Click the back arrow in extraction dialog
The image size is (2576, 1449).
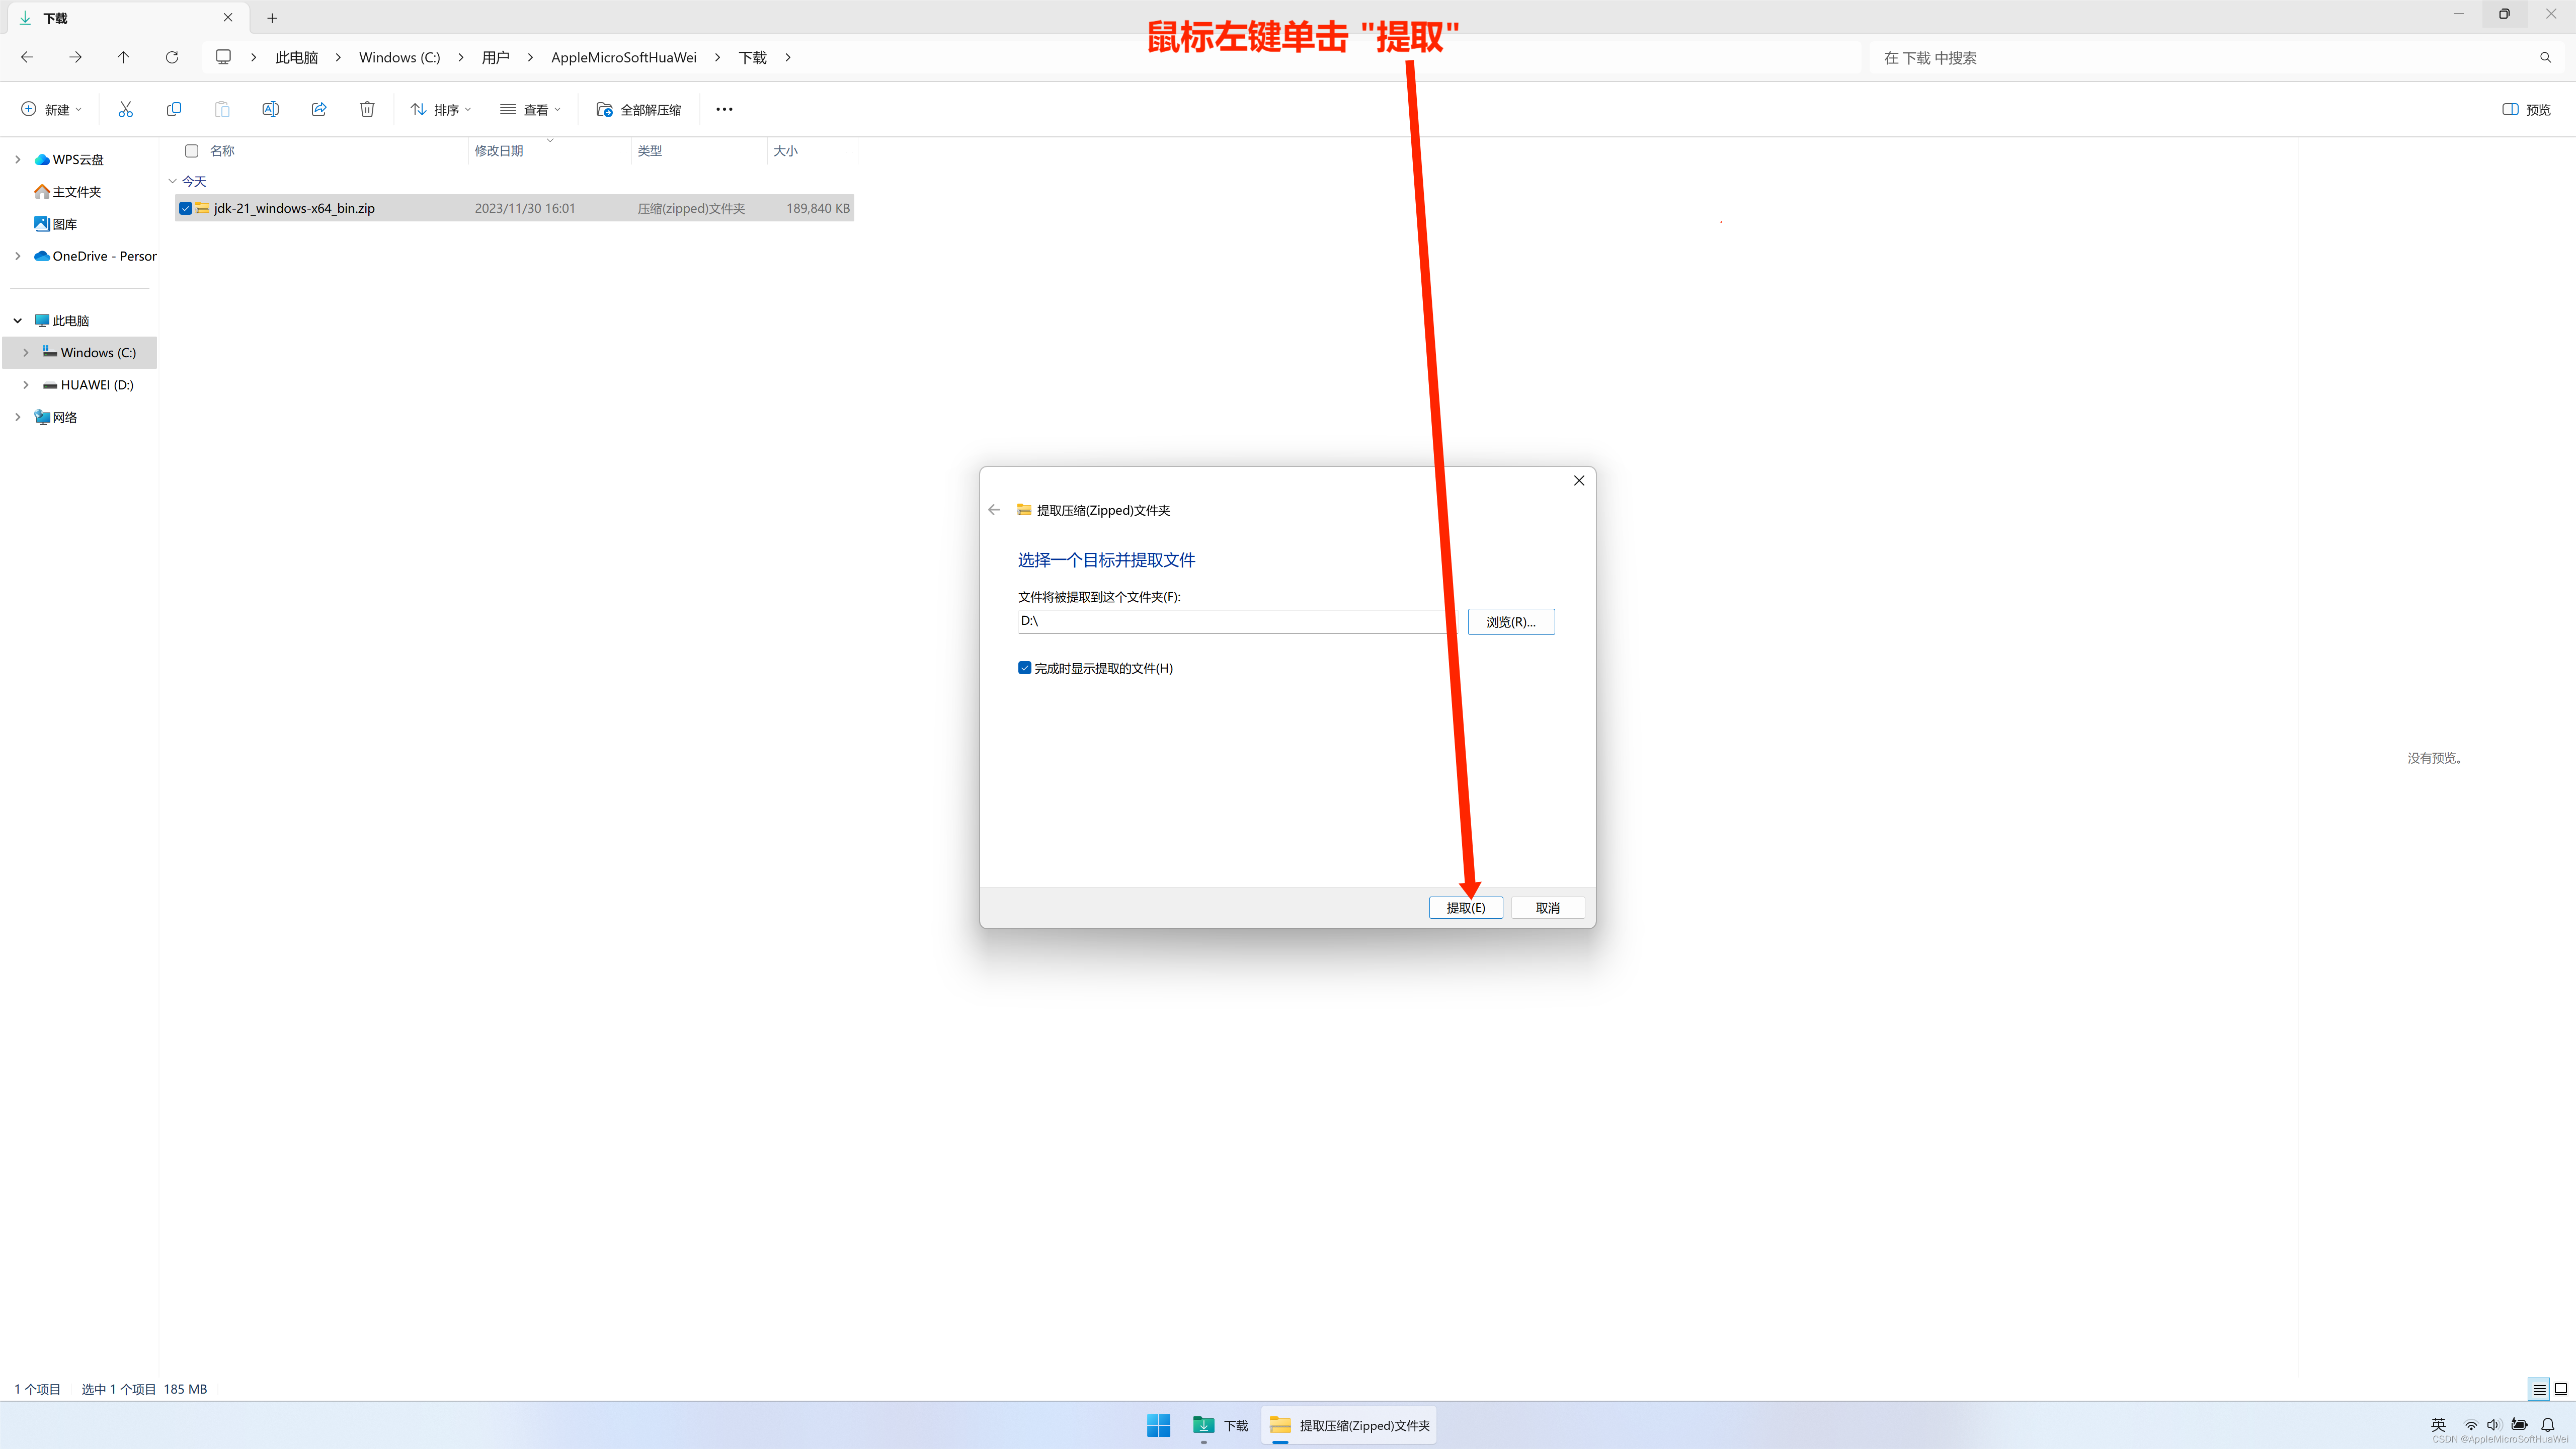pos(994,510)
